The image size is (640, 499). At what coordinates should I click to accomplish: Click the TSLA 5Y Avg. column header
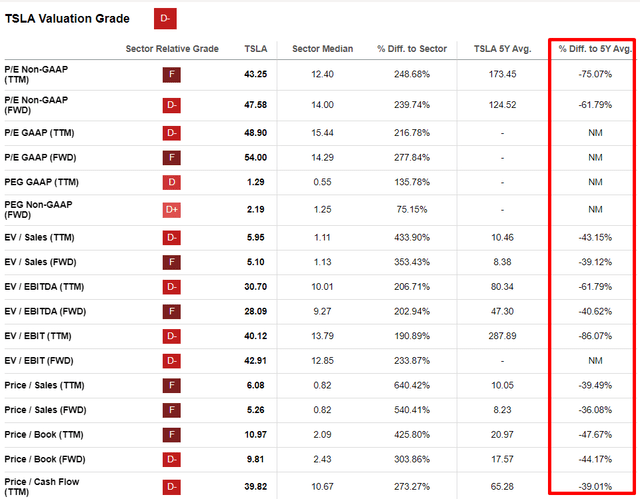point(502,49)
